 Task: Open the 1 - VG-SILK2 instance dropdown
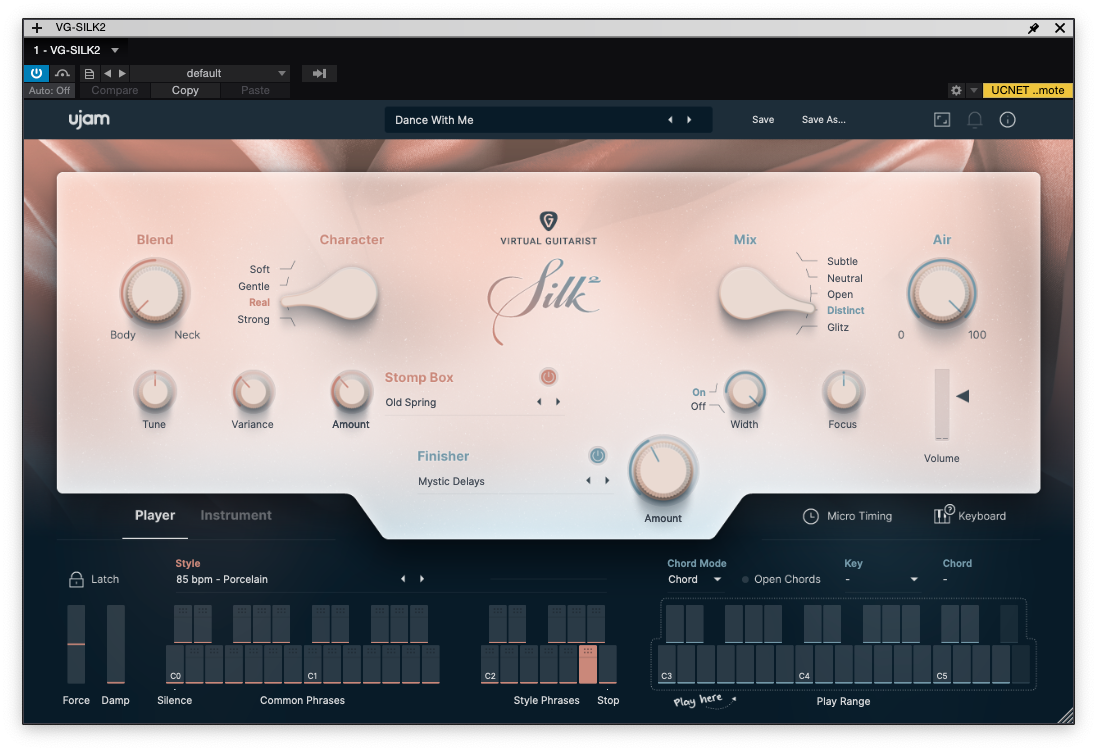coord(76,50)
